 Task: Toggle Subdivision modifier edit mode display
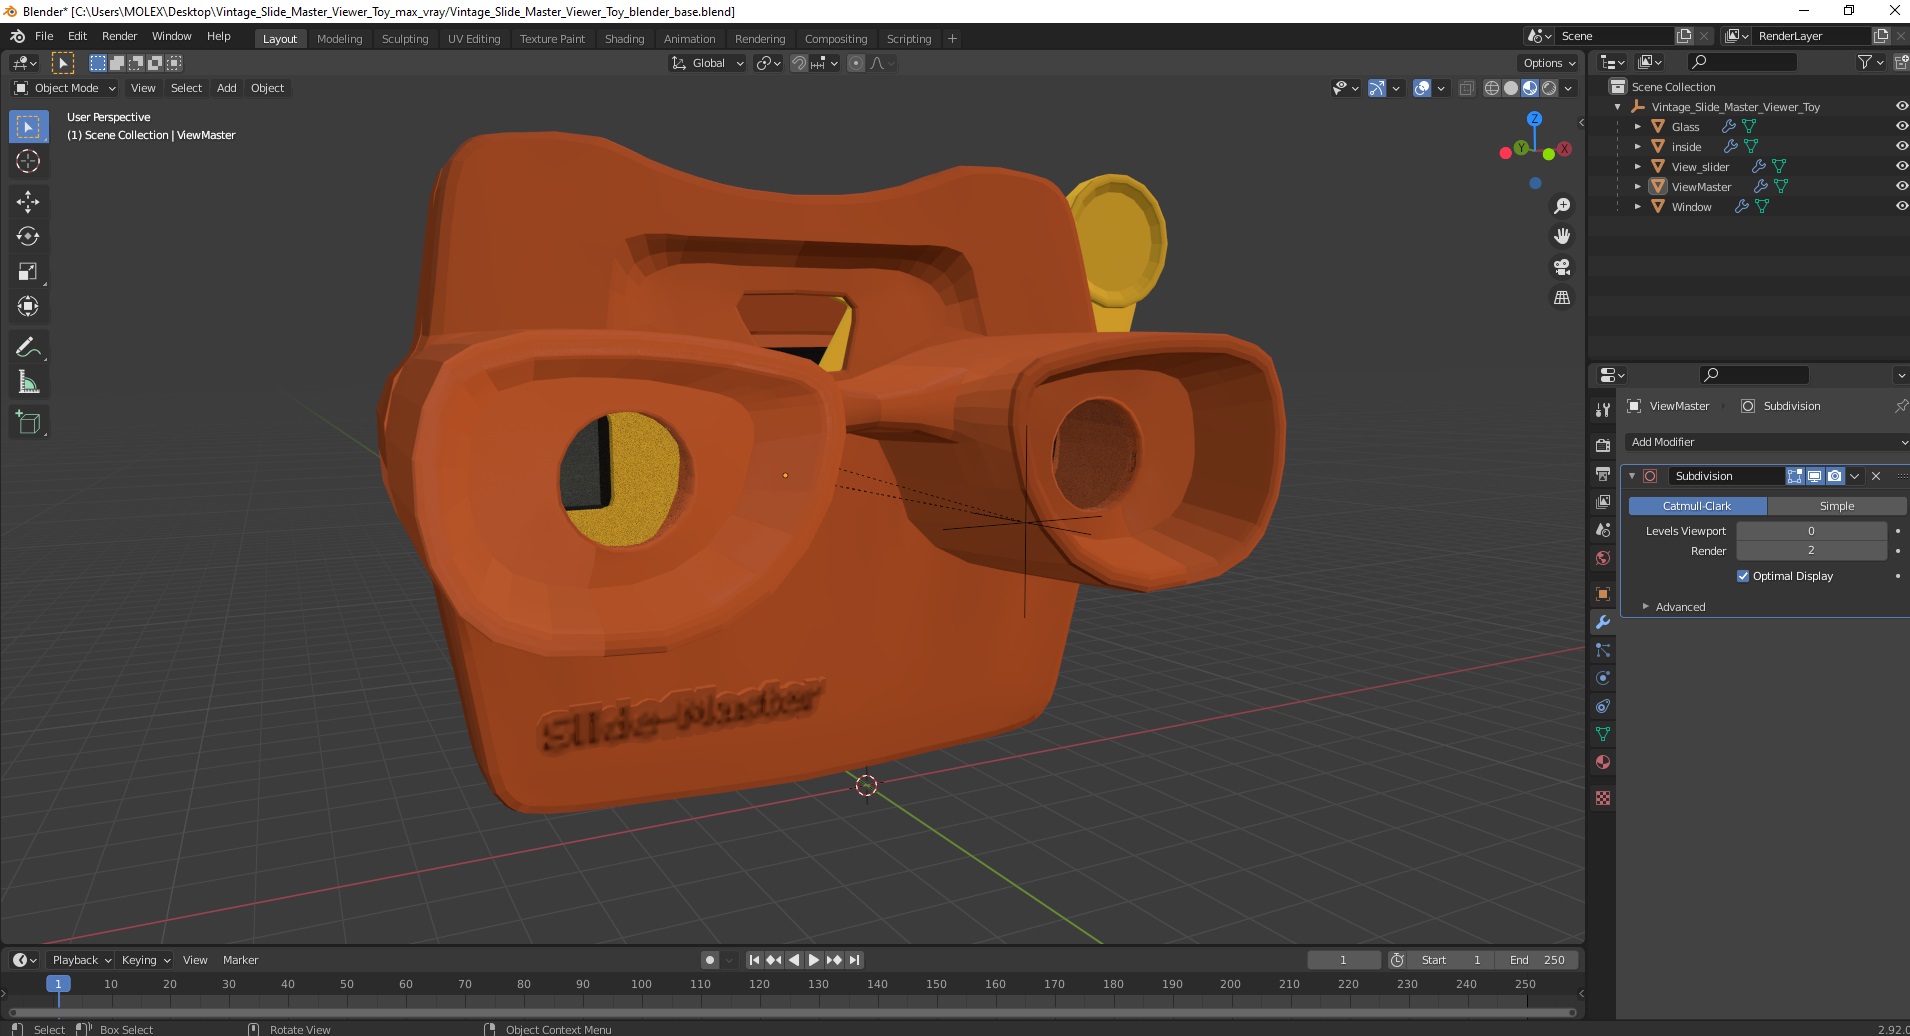click(x=1795, y=476)
